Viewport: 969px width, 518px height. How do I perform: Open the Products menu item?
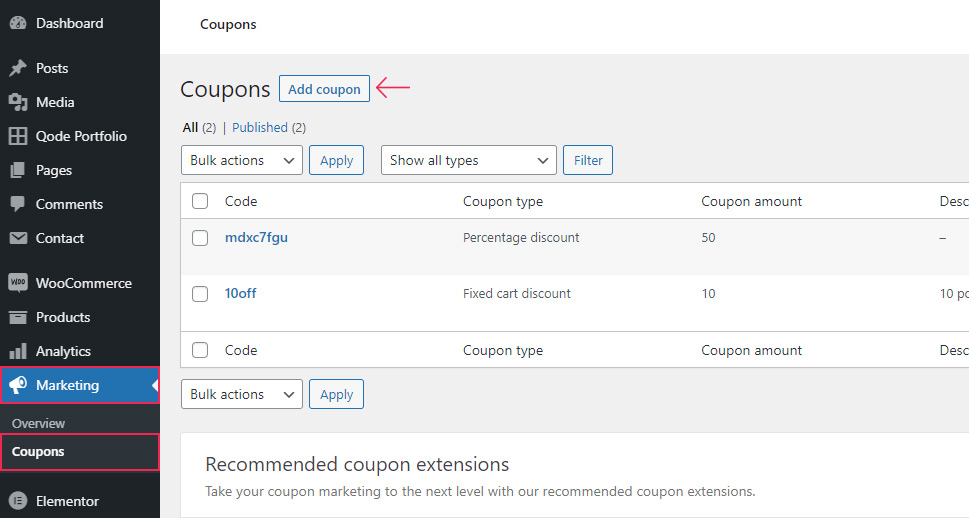(63, 317)
